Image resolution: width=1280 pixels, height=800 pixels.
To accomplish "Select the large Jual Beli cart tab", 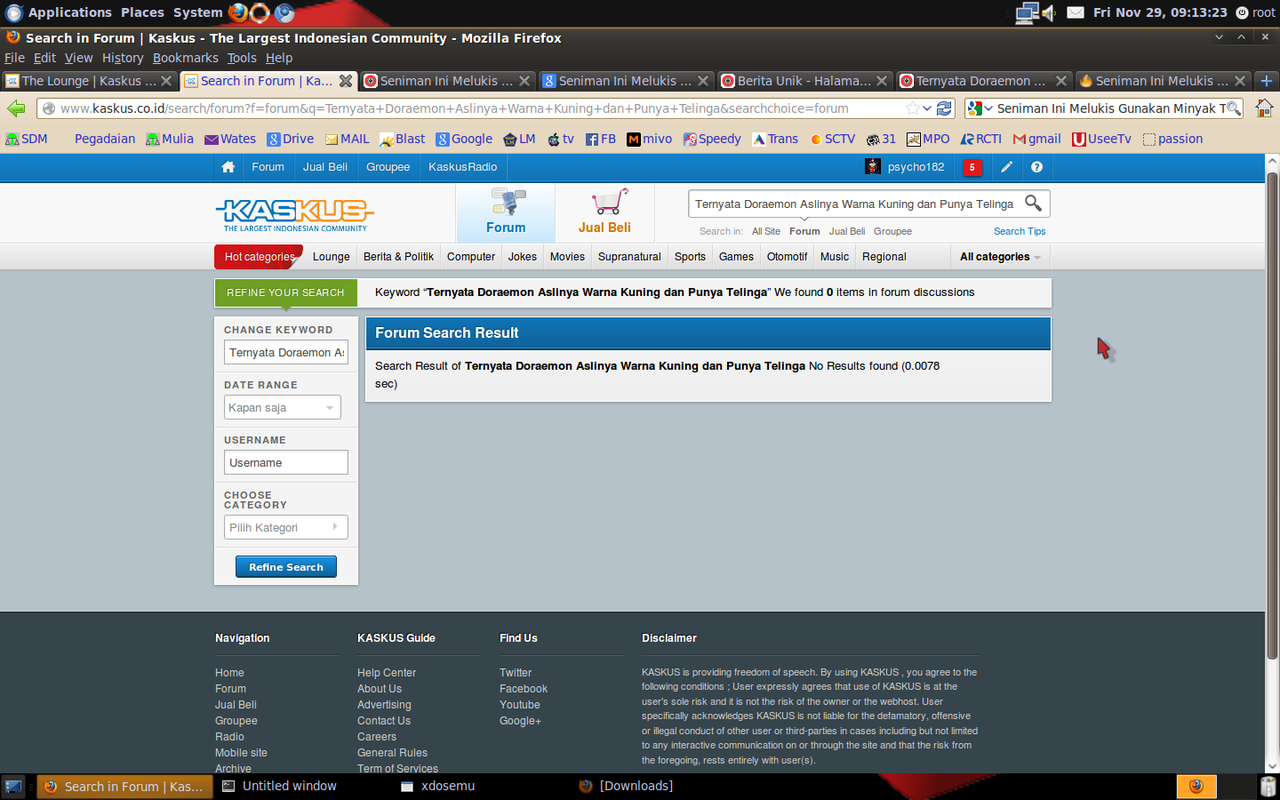I will point(605,212).
